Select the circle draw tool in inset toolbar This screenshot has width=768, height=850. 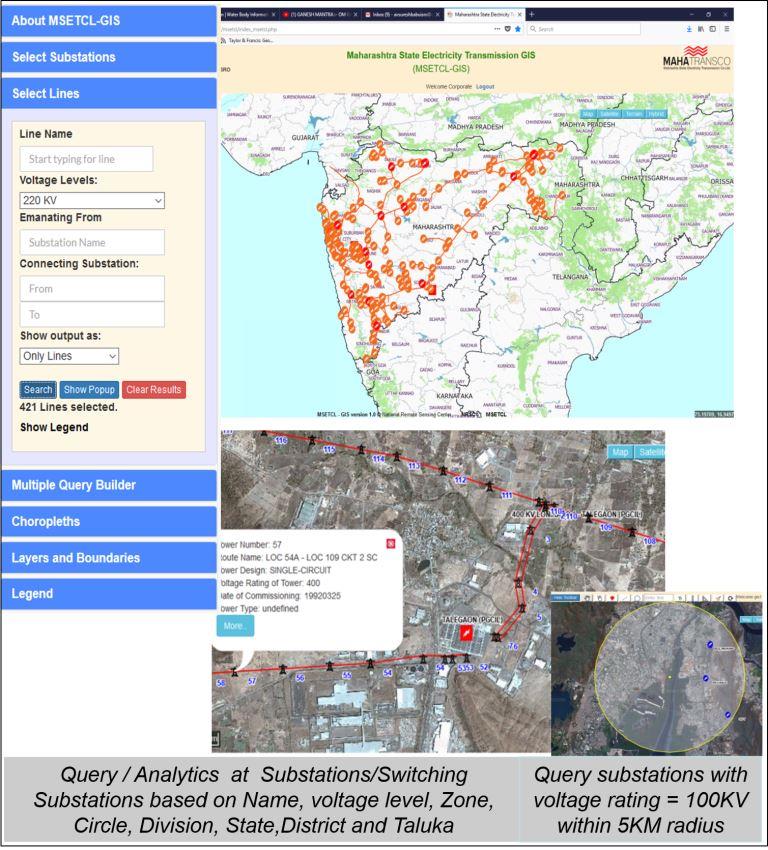point(637,598)
